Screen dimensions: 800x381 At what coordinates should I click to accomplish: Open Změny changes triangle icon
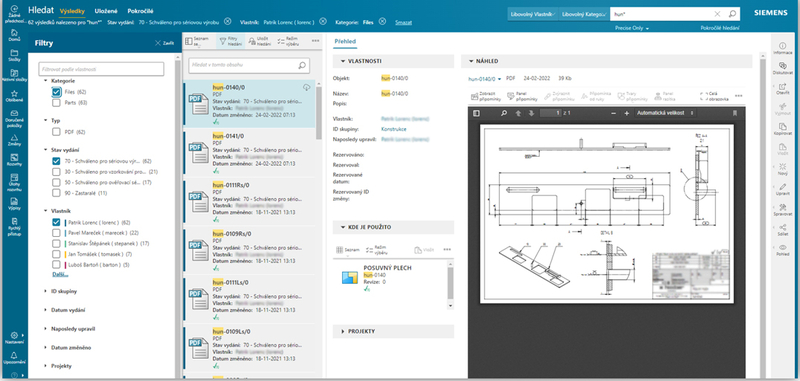14,140
